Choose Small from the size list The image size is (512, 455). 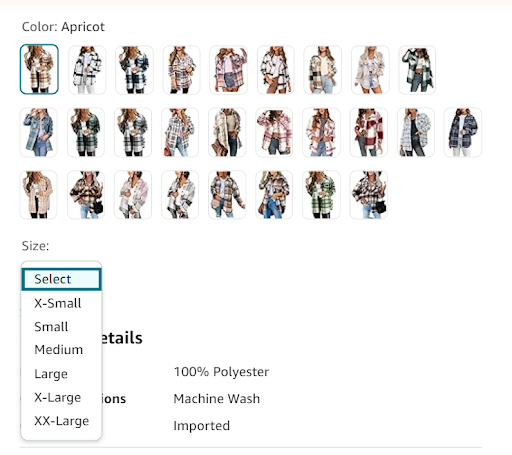point(61,327)
